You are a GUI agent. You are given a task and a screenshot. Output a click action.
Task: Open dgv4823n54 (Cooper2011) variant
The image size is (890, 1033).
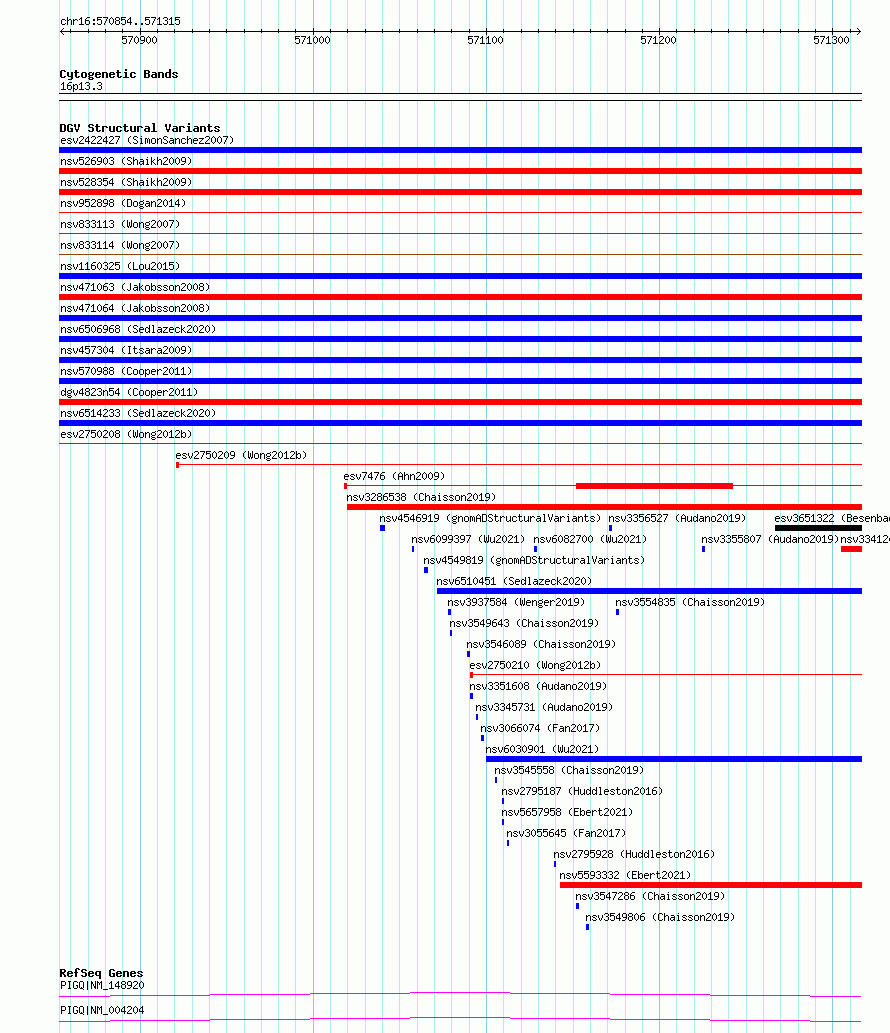click(x=129, y=393)
